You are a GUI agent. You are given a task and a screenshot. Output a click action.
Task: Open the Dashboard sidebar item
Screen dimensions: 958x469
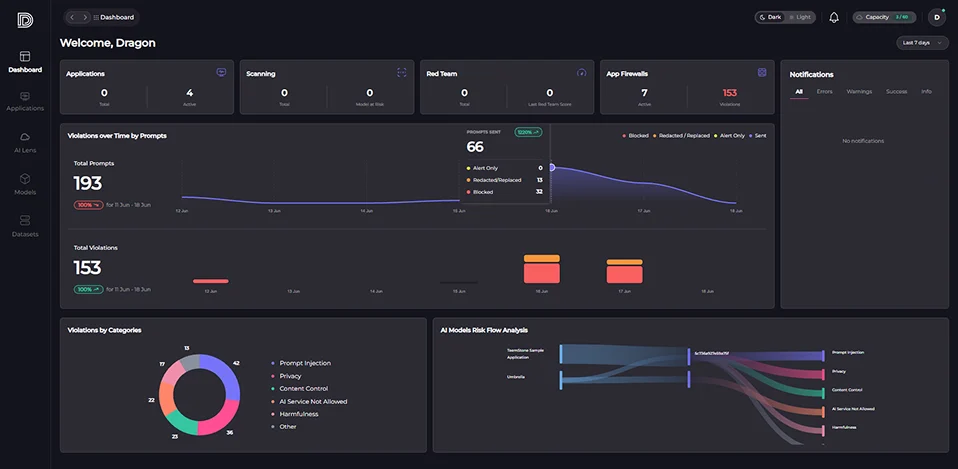[x=25, y=62]
